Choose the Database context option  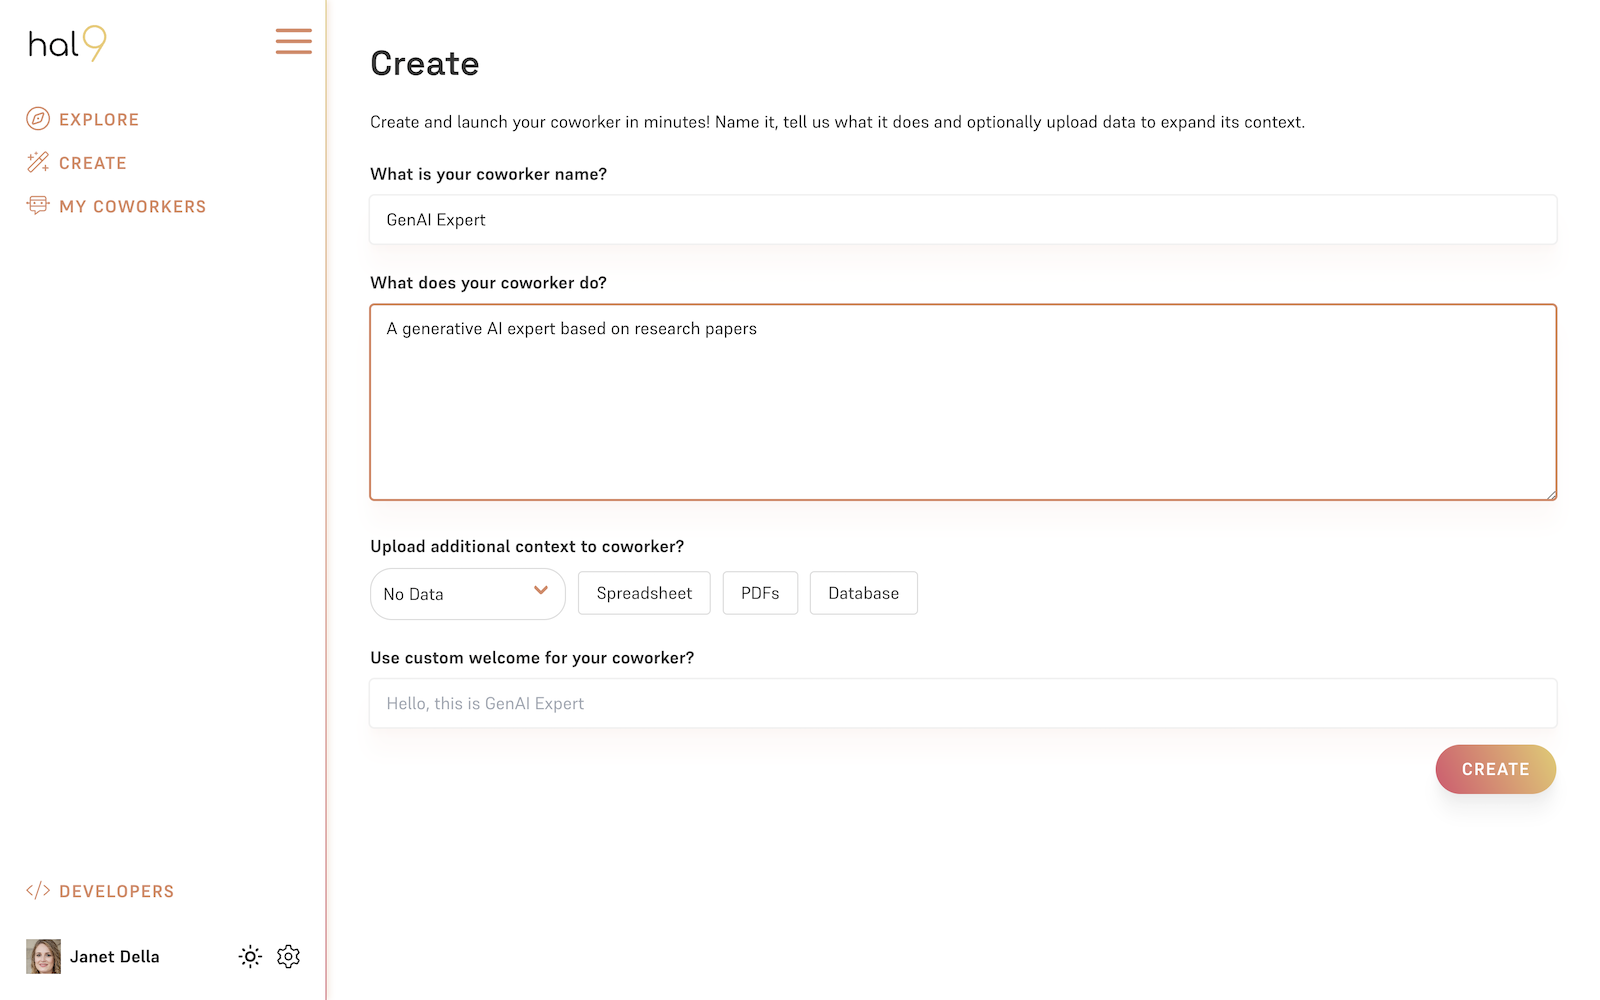(863, 593)
